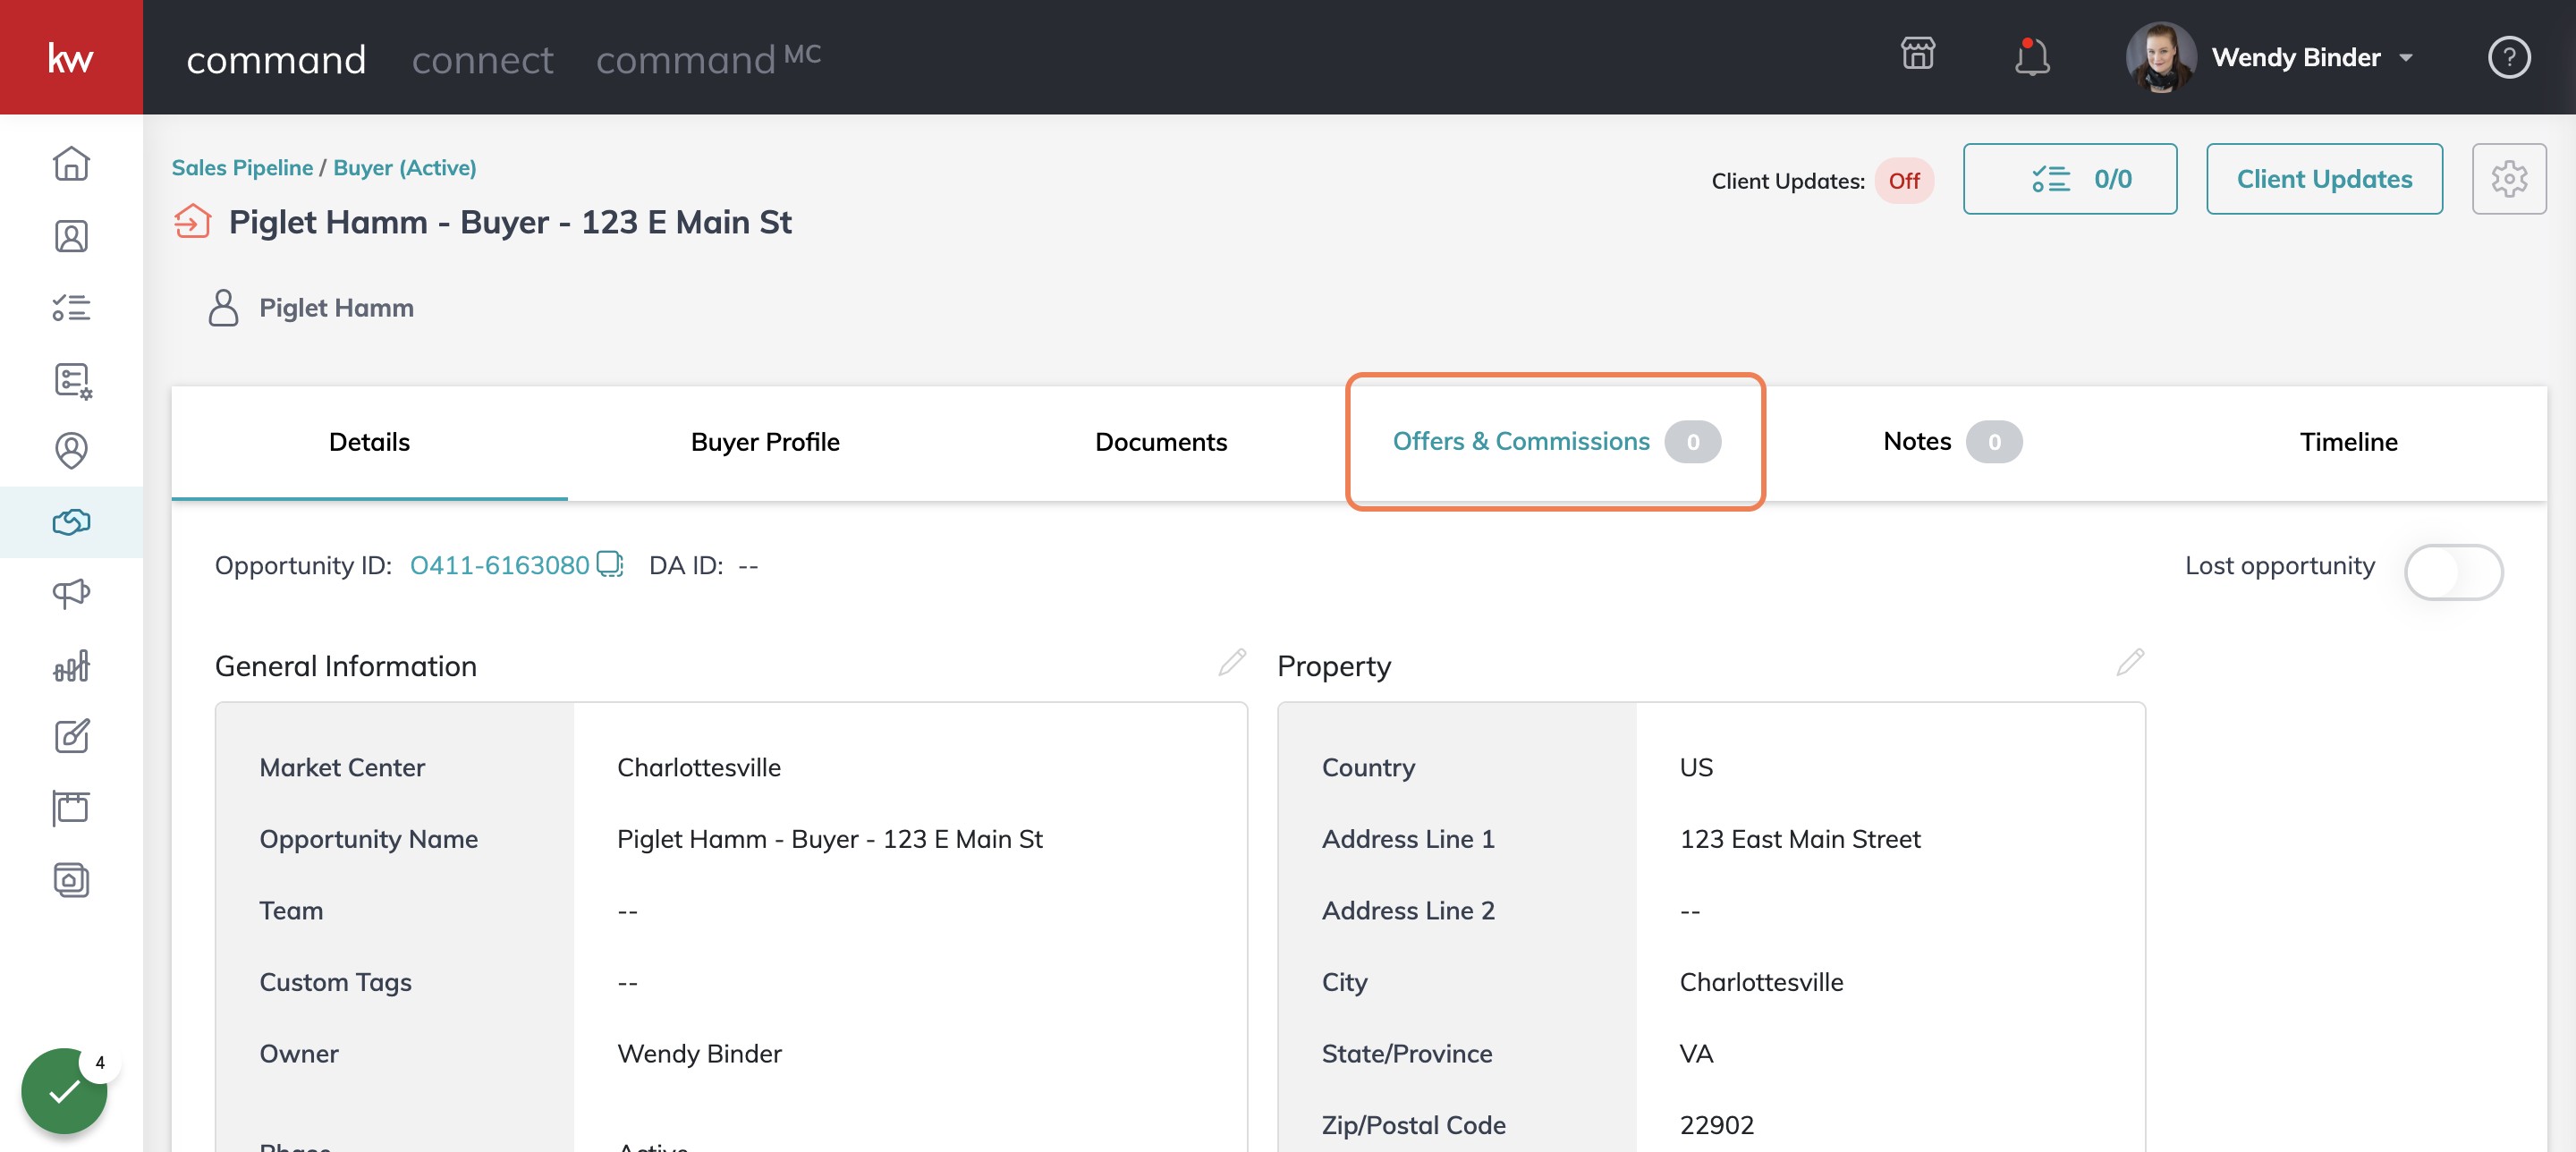
Task: Open the 0/0 checklist button
Action: tap(2069, 179)
